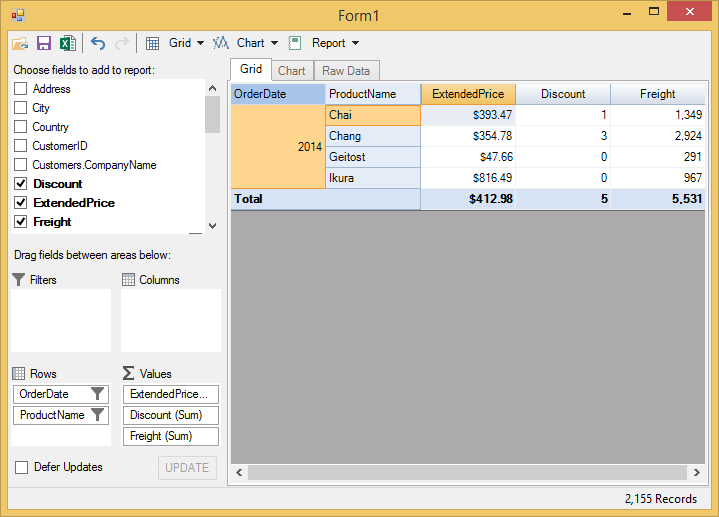
Task: Click the field list scroll down arrow
Action: 212,226
